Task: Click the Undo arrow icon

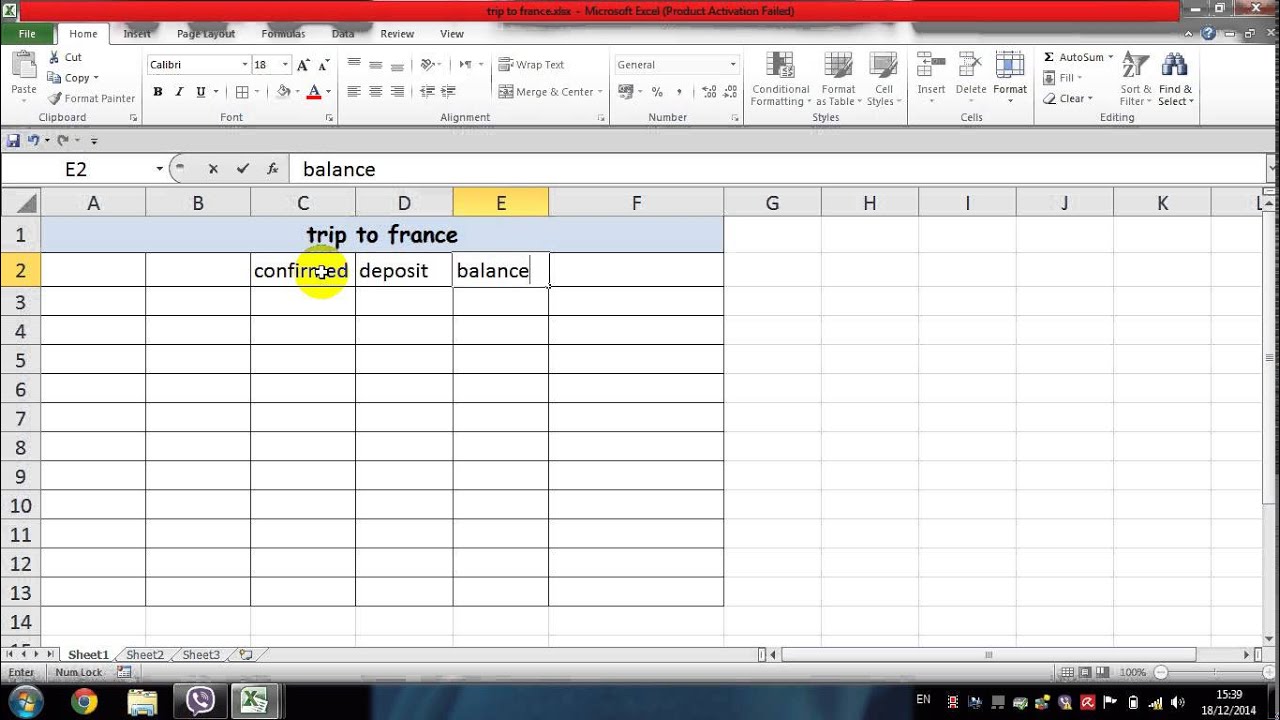Action: click(33, 141)
